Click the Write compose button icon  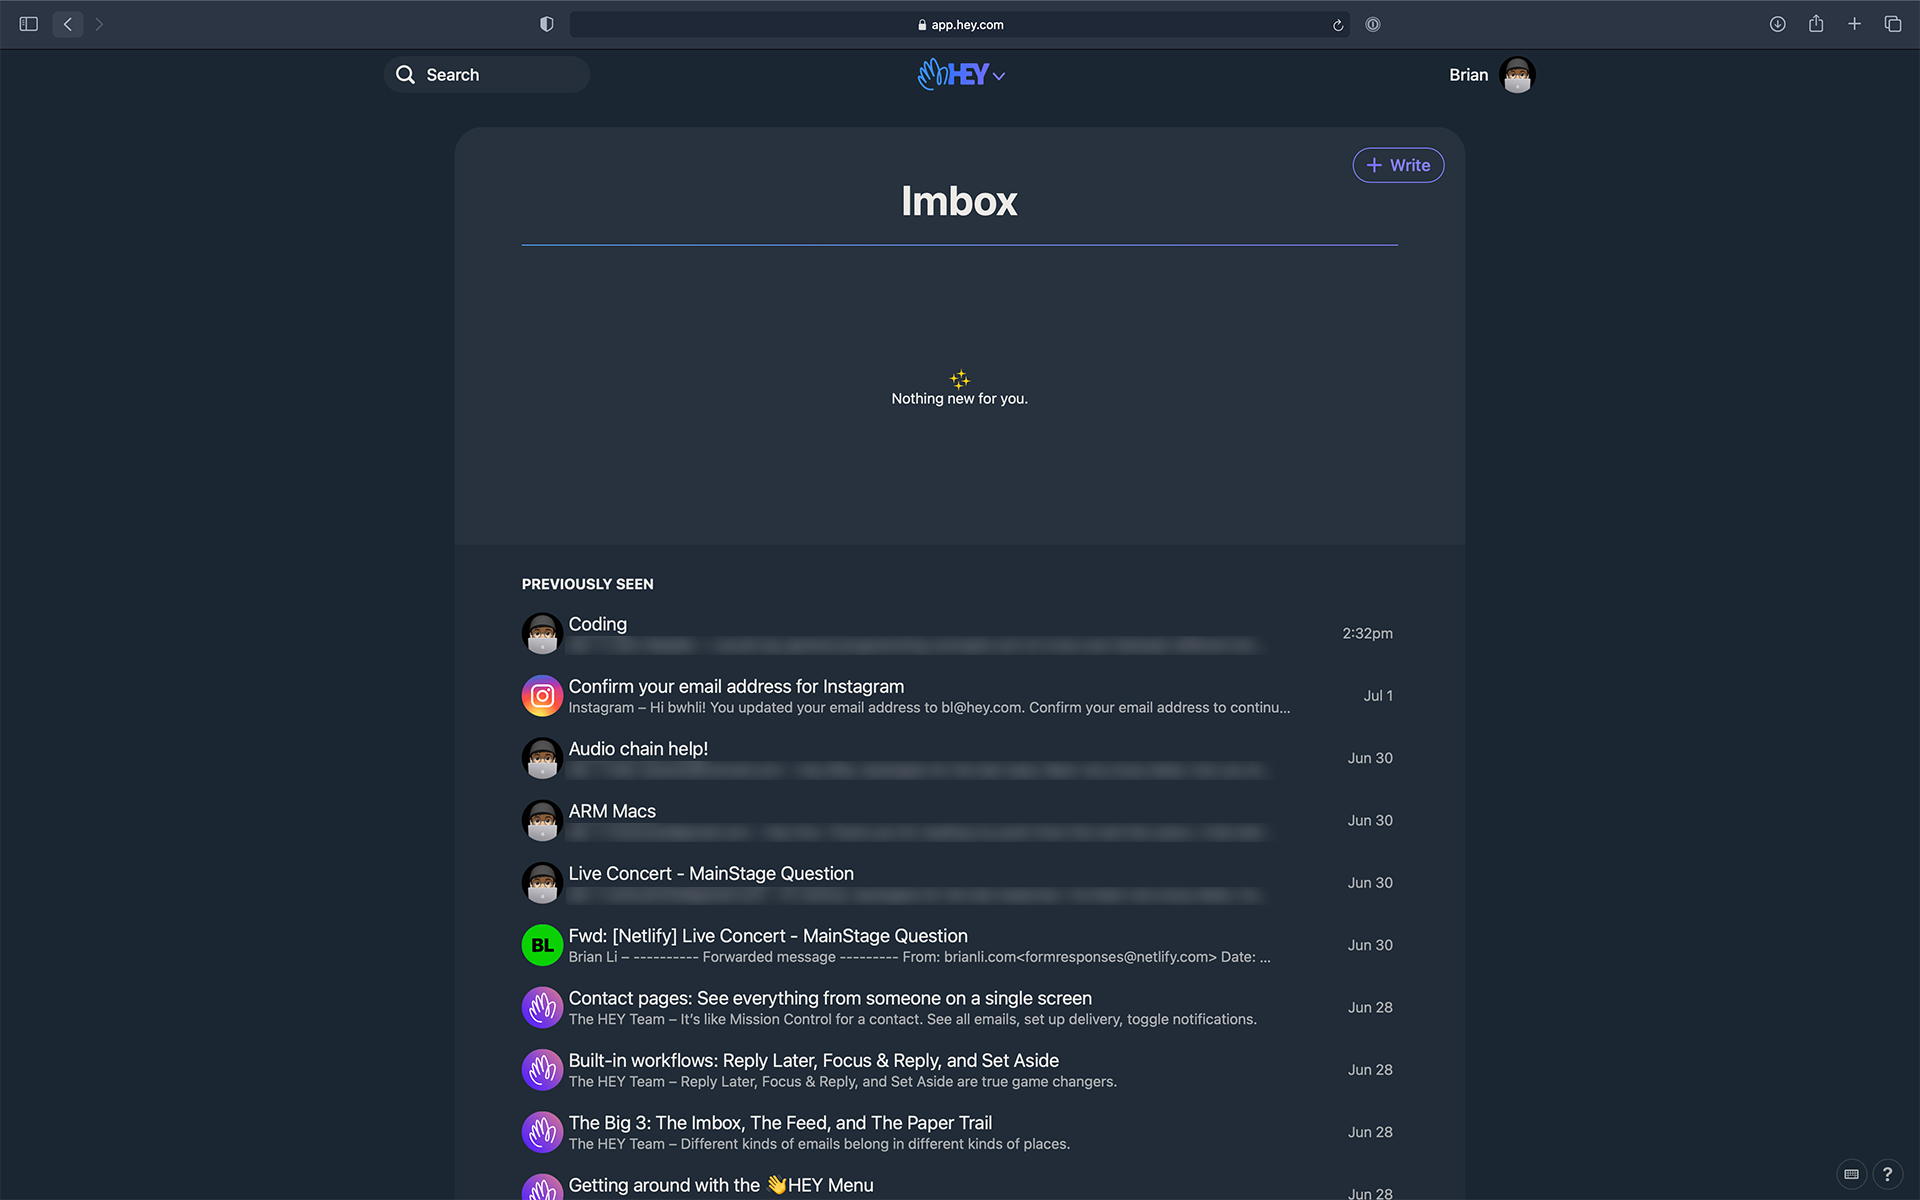pos(1374,165)
